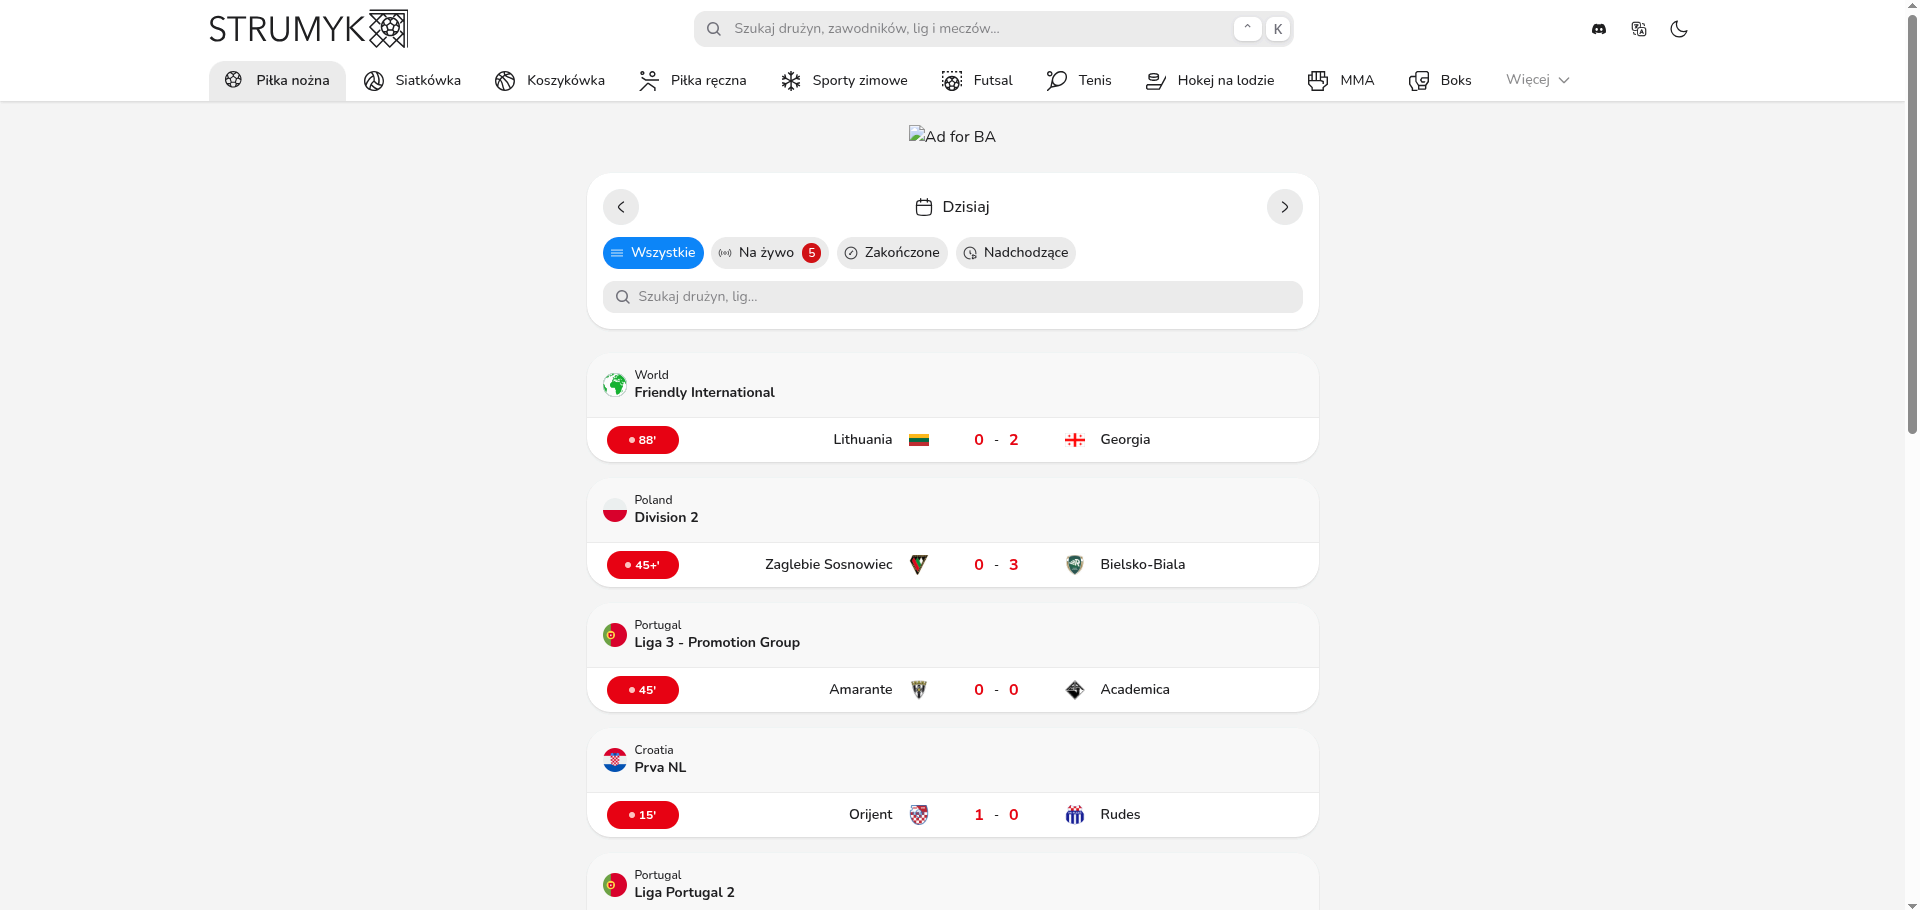Select the Wszystkie filter

653,253
